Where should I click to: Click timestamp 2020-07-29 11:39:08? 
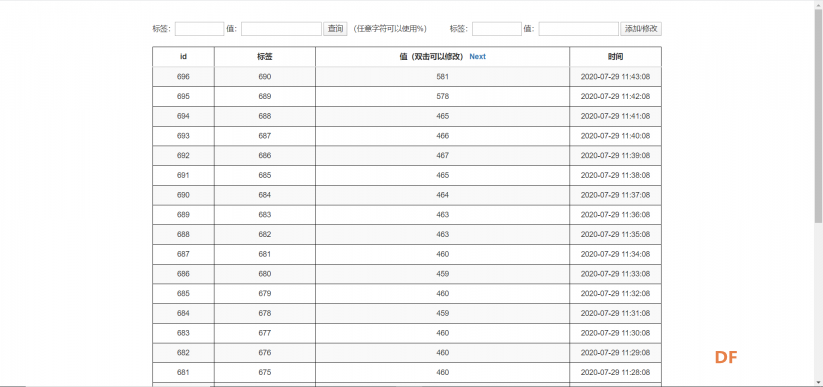(615, 155)
